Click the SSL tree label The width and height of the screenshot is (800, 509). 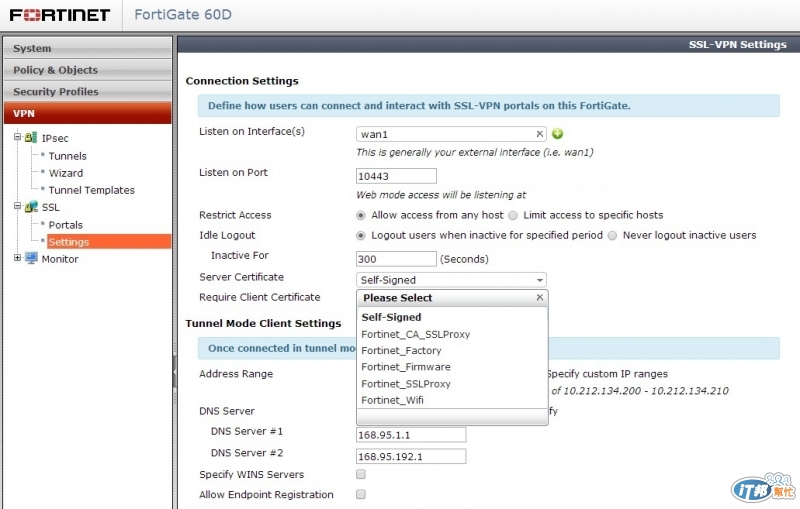click(x=51, y=208)
